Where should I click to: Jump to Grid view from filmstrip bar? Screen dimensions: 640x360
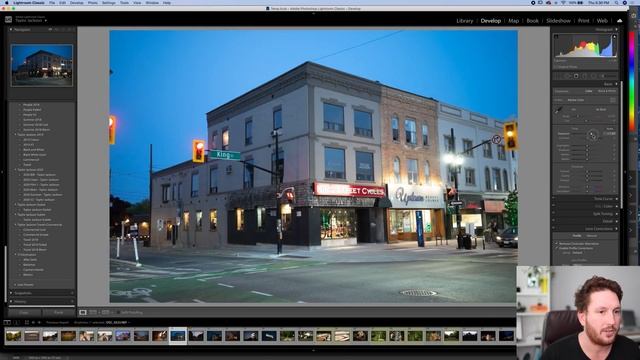click(27, 322)
